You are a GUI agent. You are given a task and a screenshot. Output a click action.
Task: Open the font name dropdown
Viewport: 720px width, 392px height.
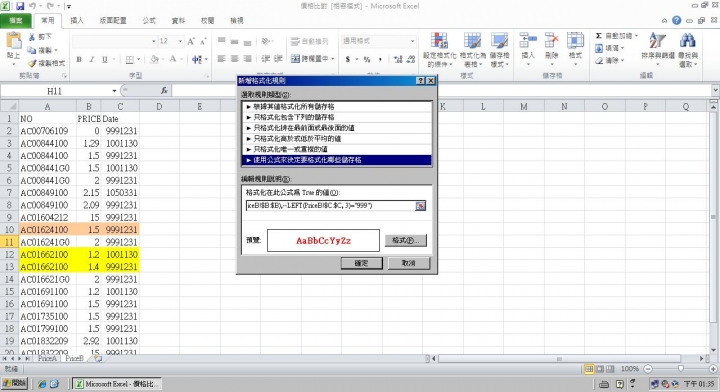pyautogui.click(x=154, y=41)
